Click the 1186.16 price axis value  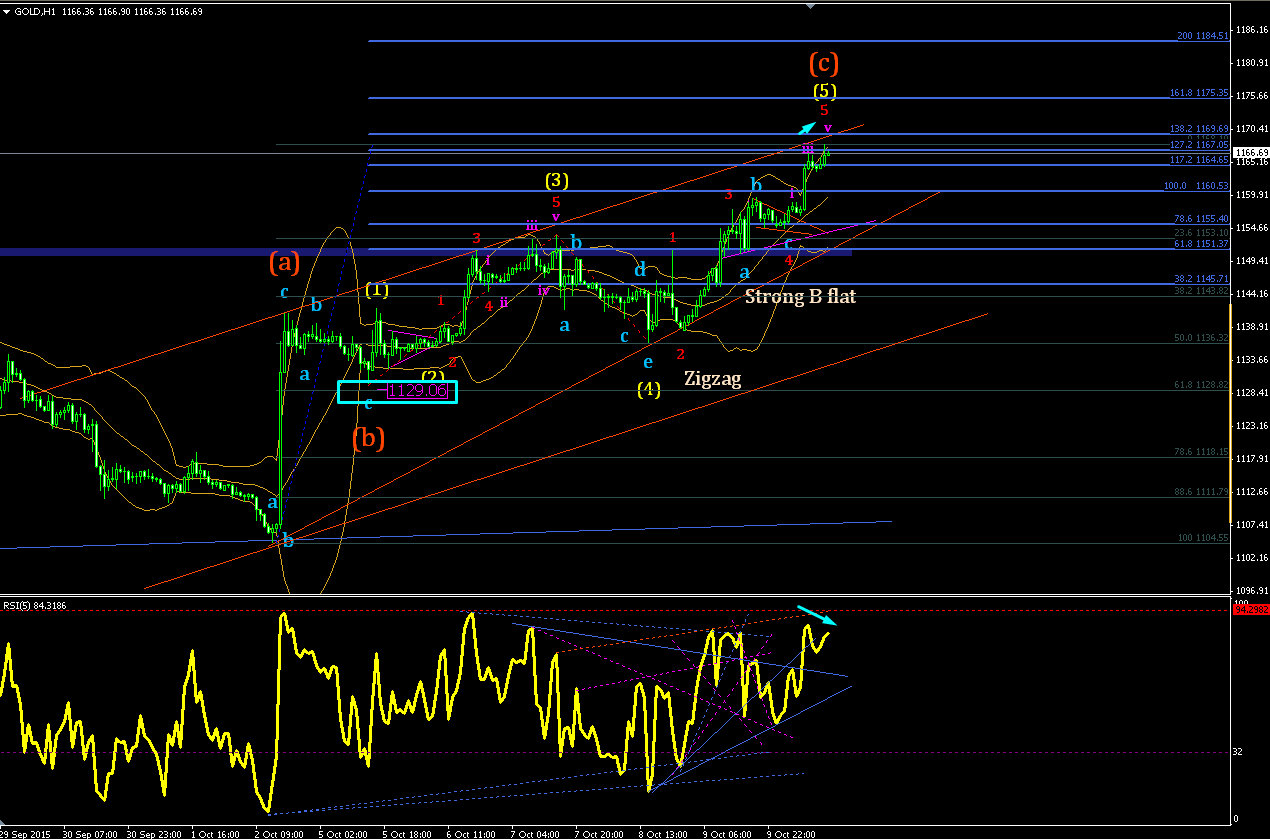coord(1252,30)
